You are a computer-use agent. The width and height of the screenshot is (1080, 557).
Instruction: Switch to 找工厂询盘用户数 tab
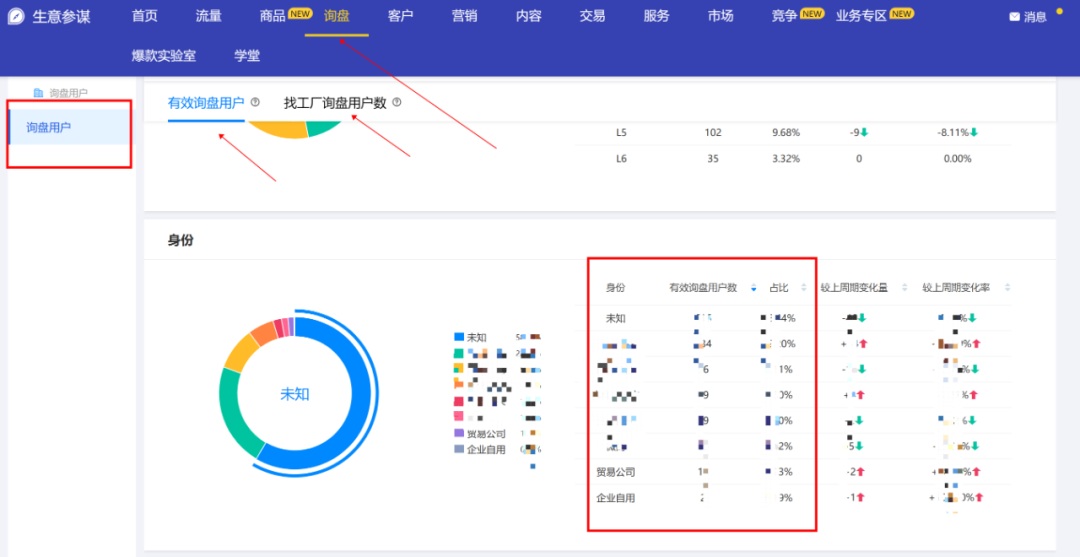[x=335, y=103]
